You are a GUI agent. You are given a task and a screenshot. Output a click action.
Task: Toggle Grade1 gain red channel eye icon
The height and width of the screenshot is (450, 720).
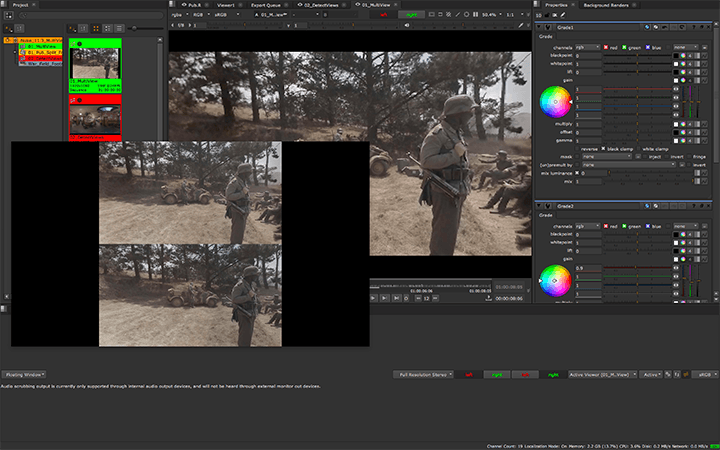click(x=675, y=89)
